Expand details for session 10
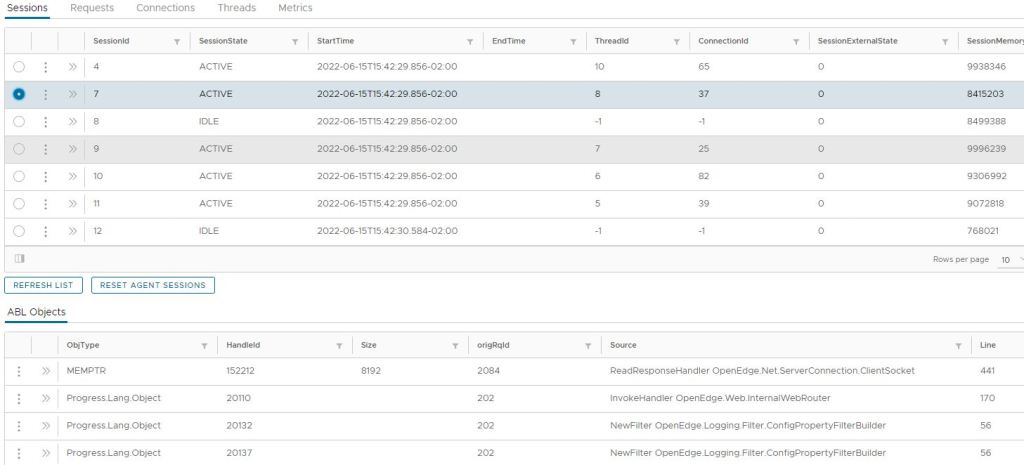Viewport: 1024px width, 465px height. (72, 176)
